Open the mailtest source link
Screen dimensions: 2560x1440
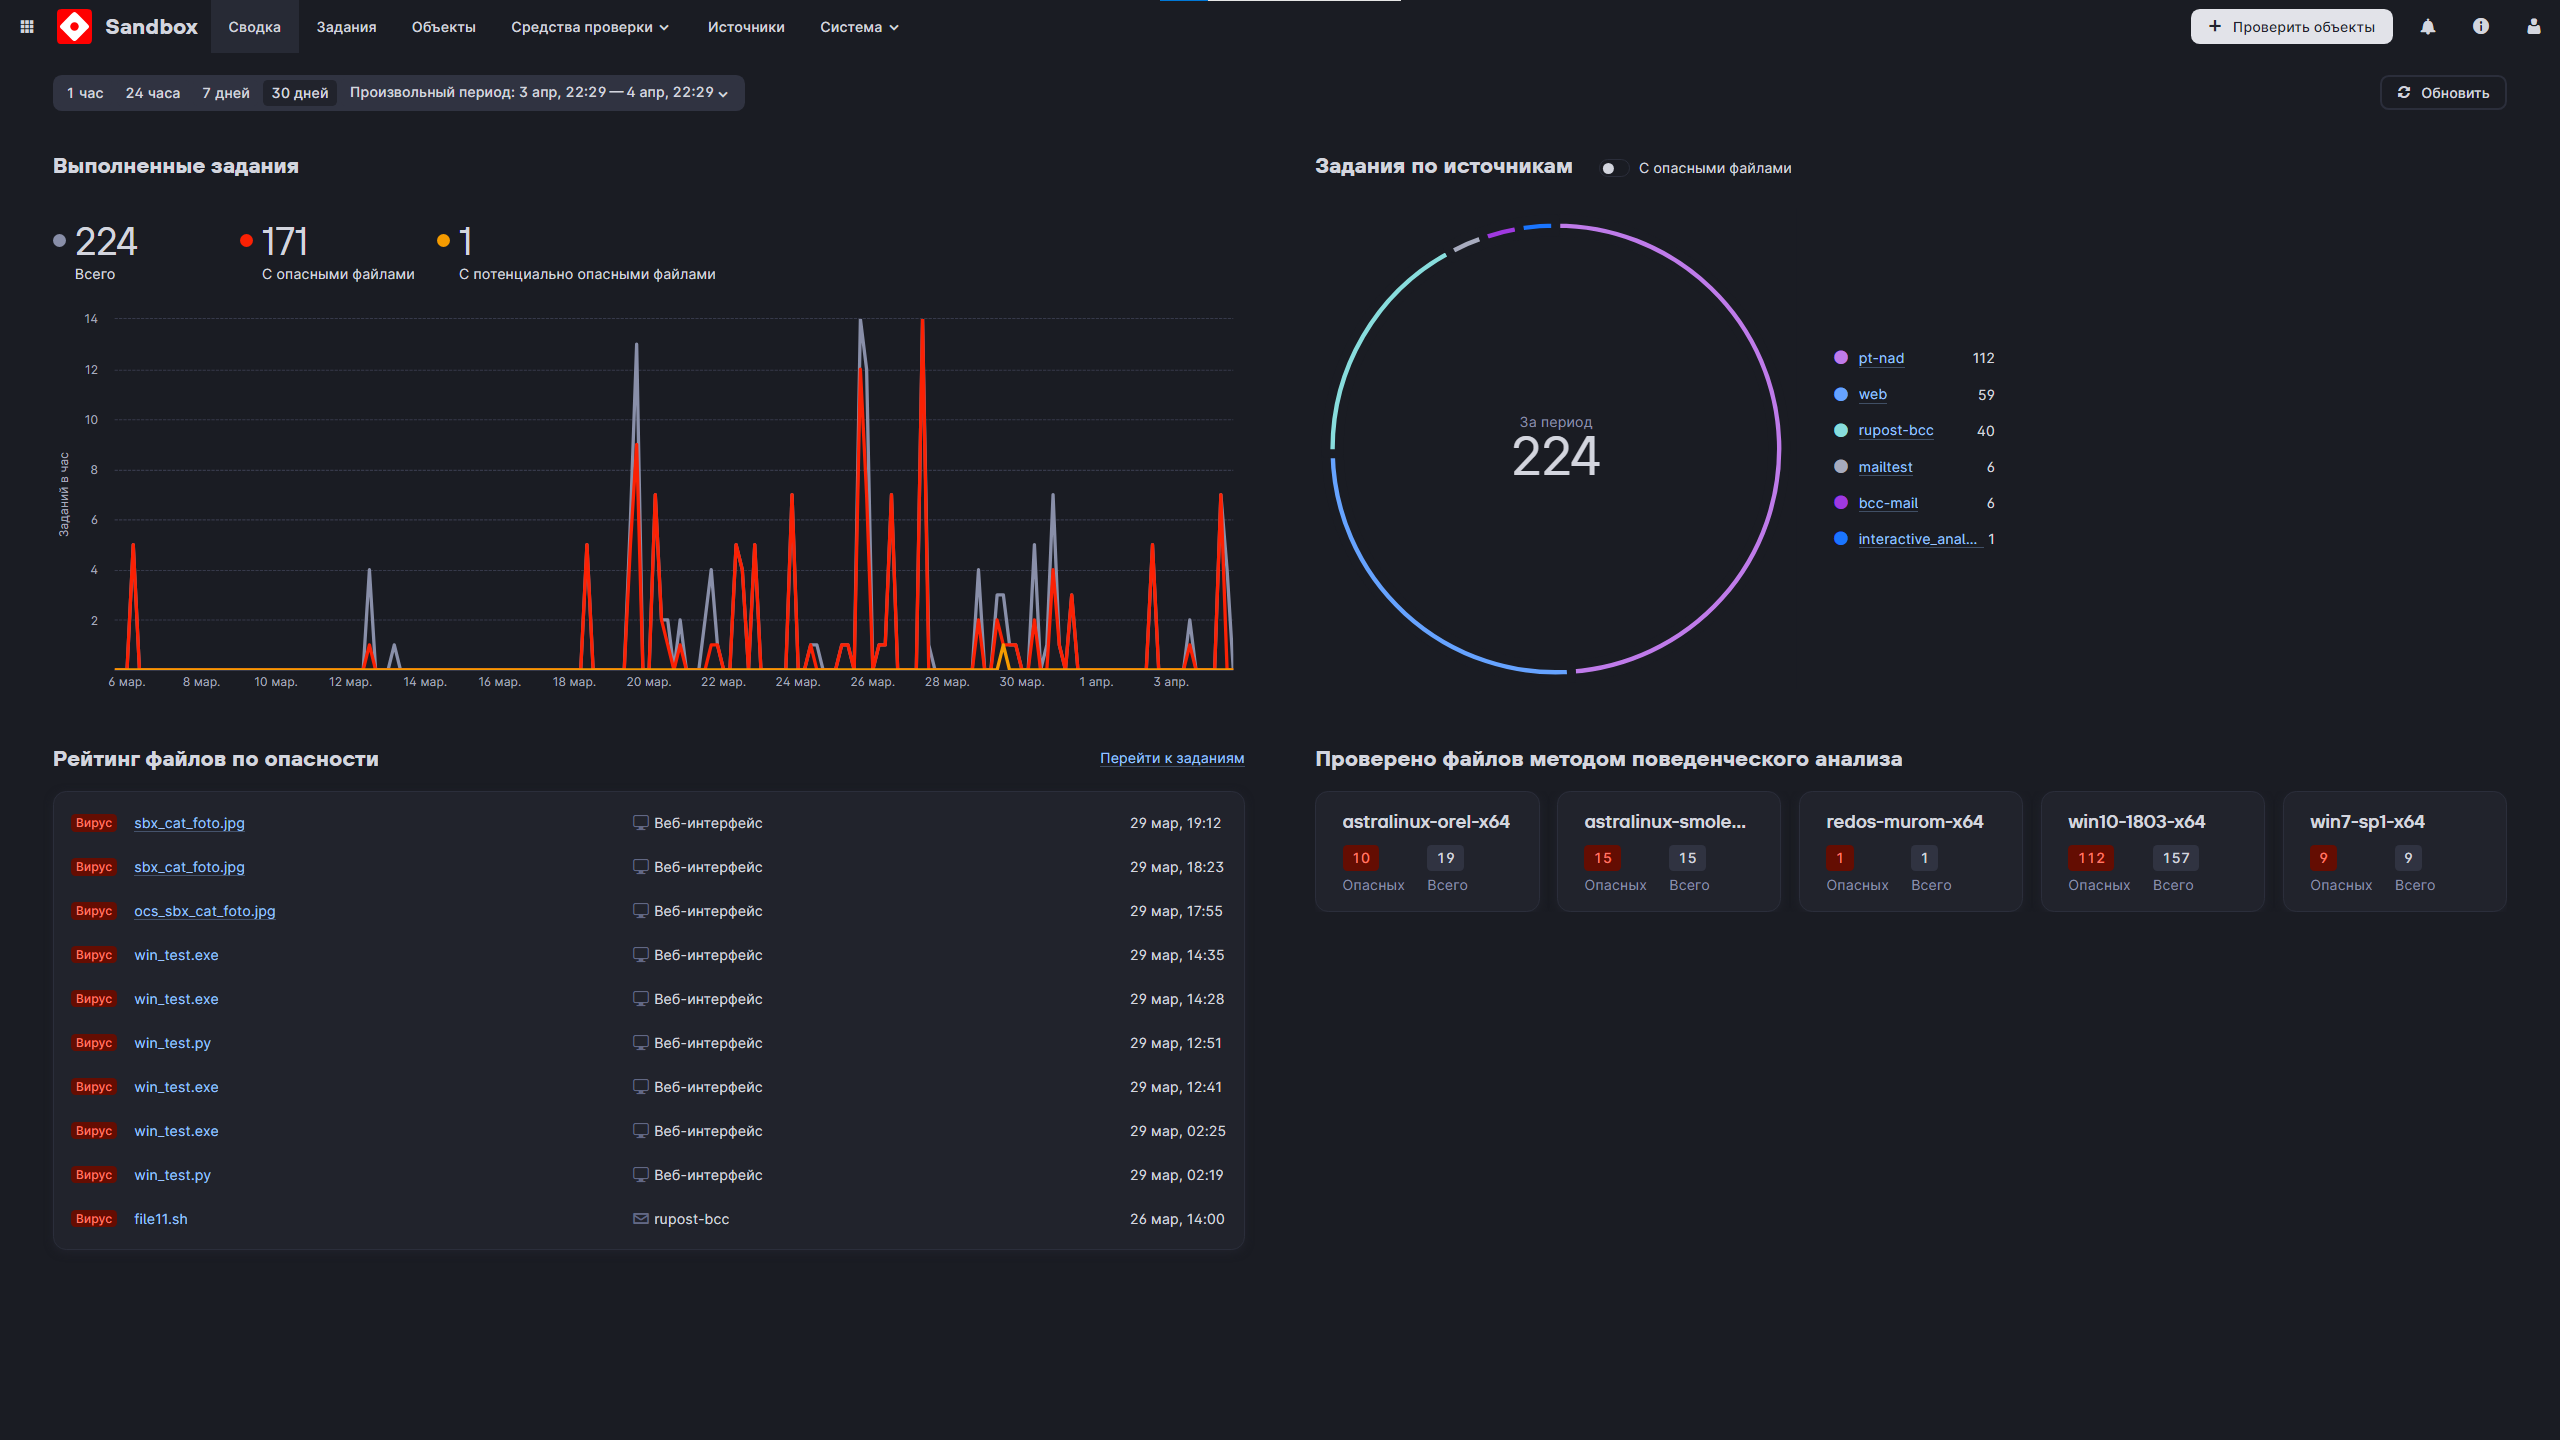tap(1885, 467)
